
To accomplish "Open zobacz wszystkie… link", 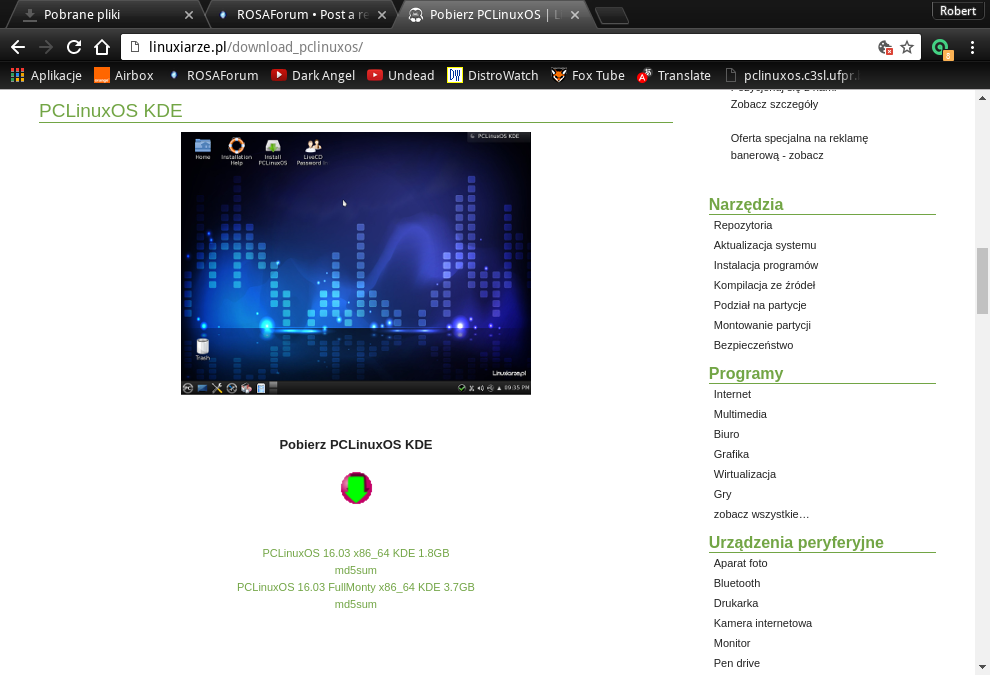I will (x=761, y=515).
